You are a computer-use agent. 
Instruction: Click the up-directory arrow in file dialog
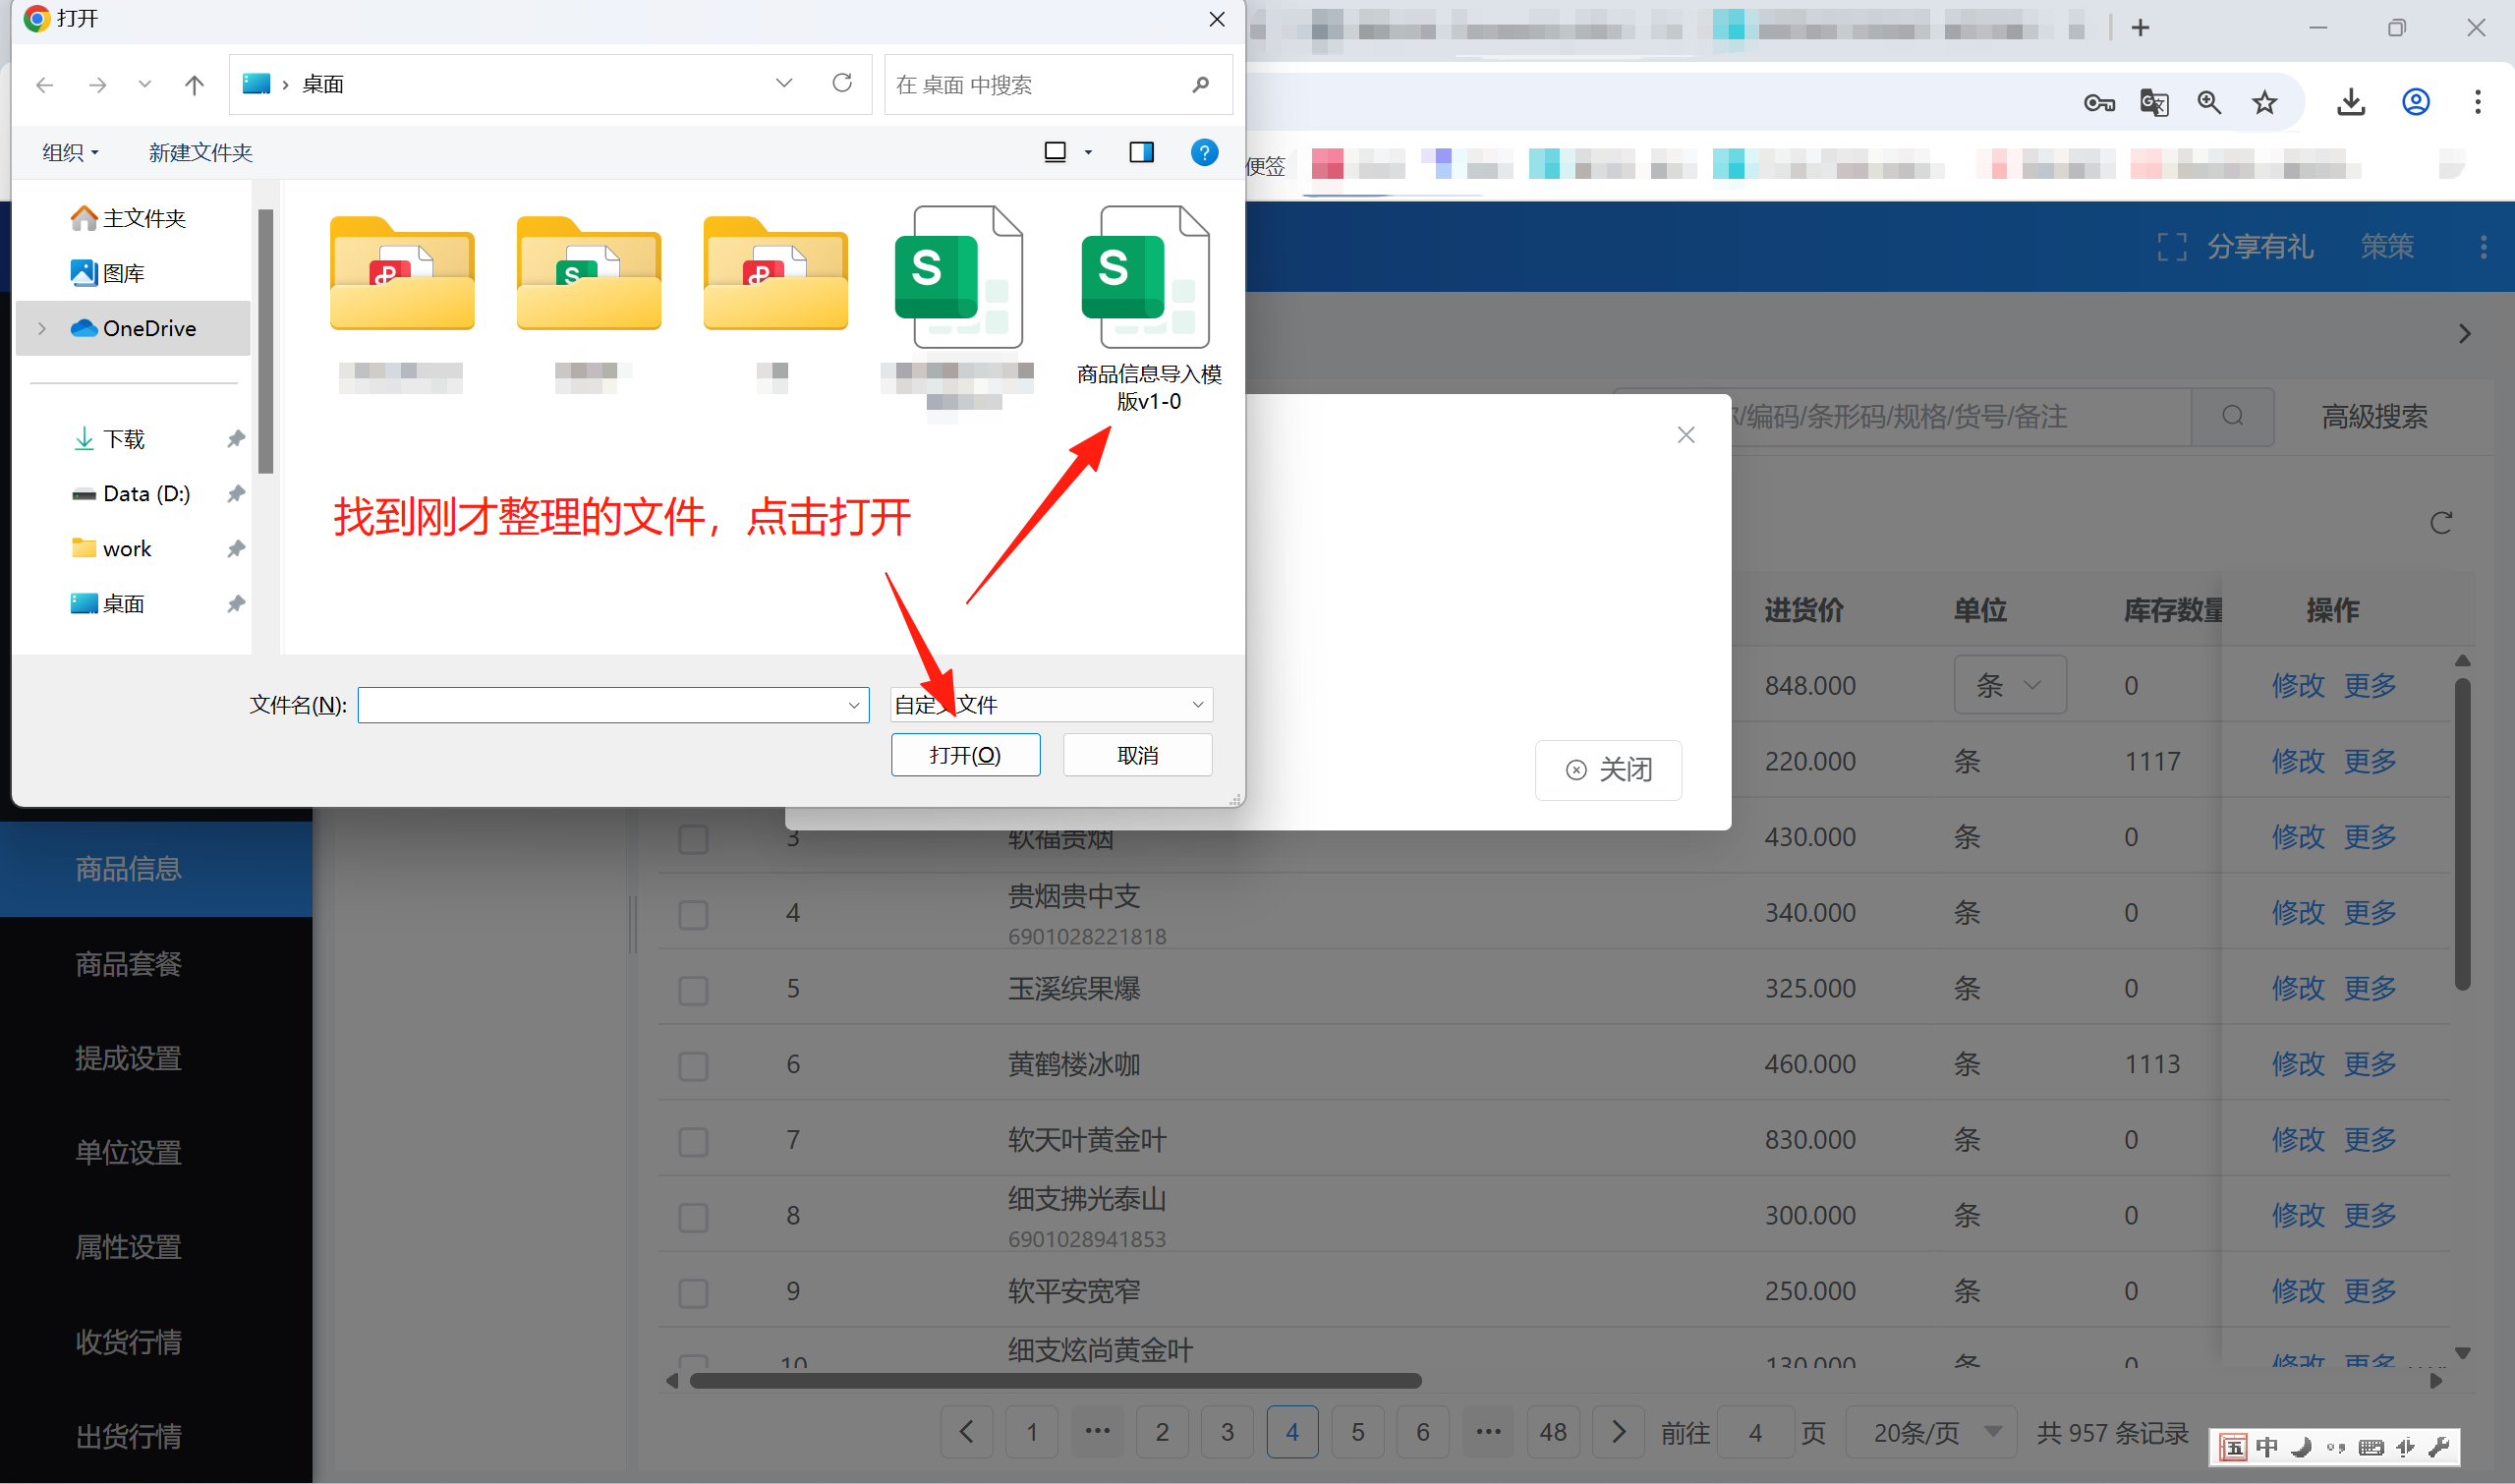[194, 85]
